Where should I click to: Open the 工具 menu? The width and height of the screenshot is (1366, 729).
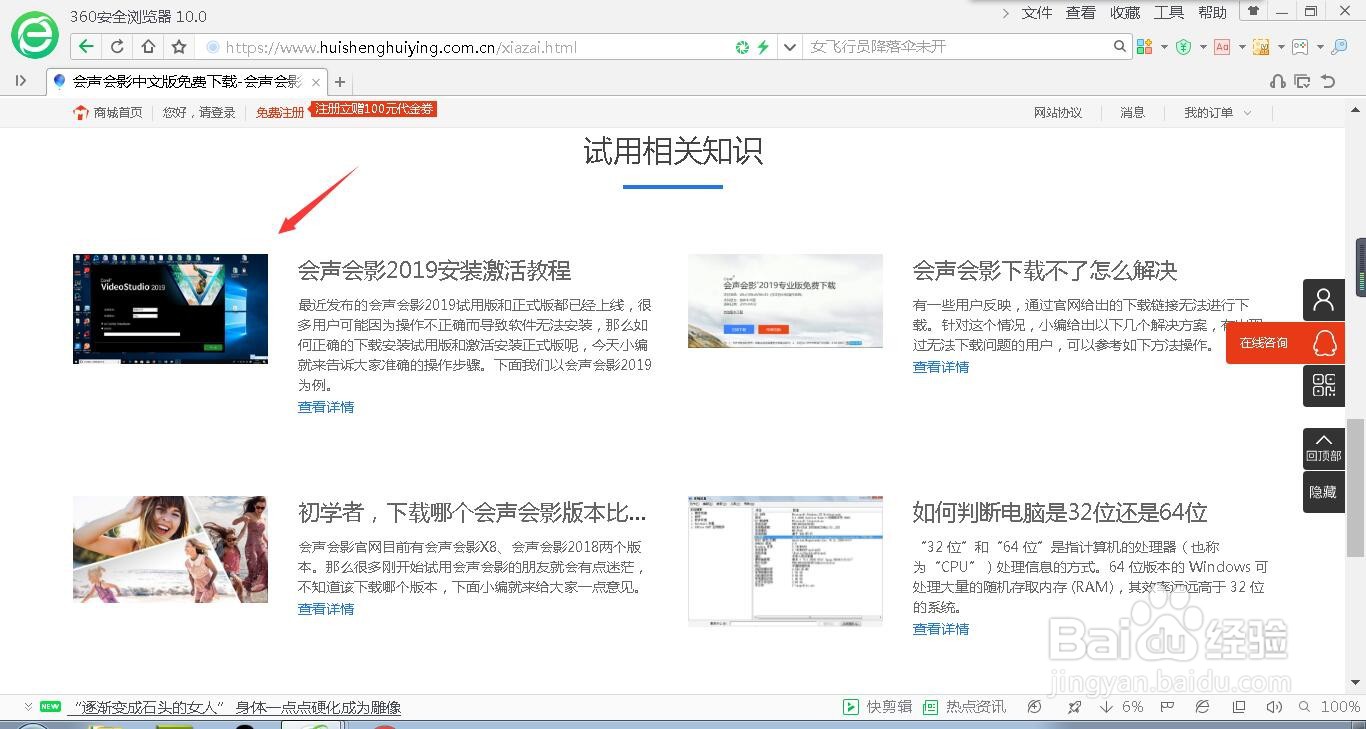[x=1169, y=13]
